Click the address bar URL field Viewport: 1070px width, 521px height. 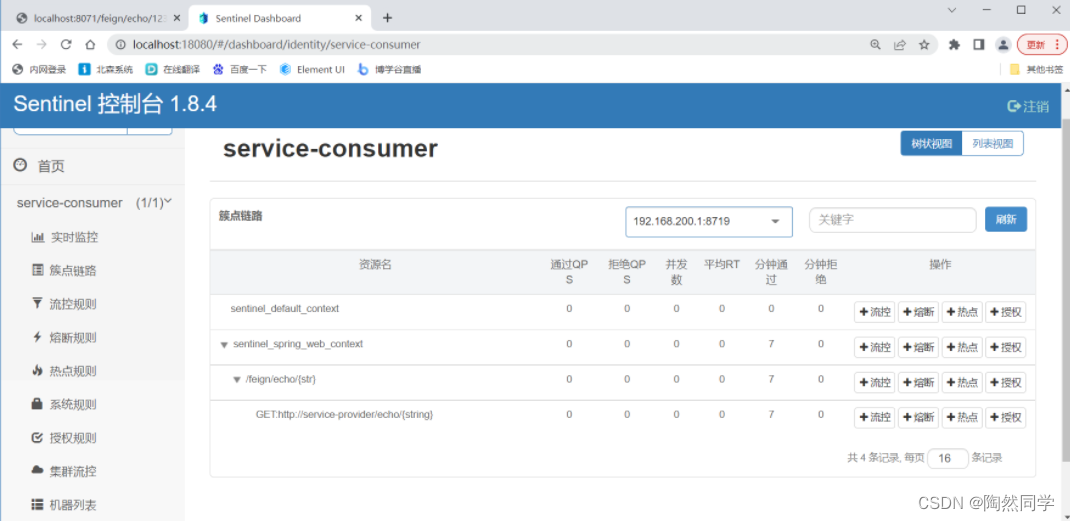(x=488, y=44)
